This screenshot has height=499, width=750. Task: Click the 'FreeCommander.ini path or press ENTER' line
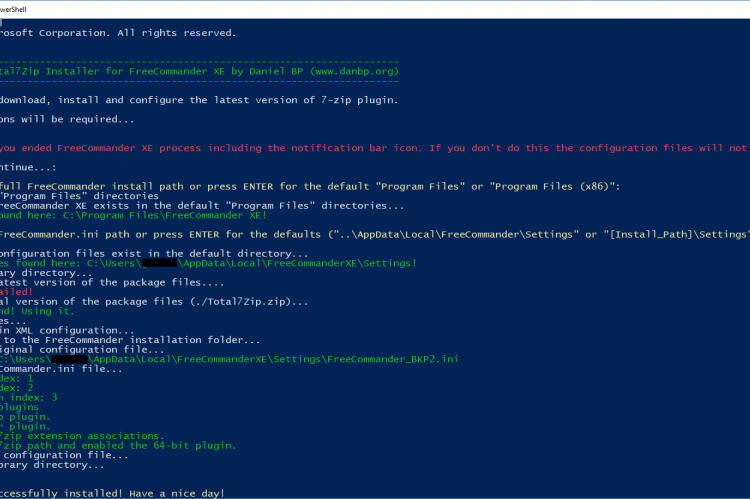coord(375,234)
